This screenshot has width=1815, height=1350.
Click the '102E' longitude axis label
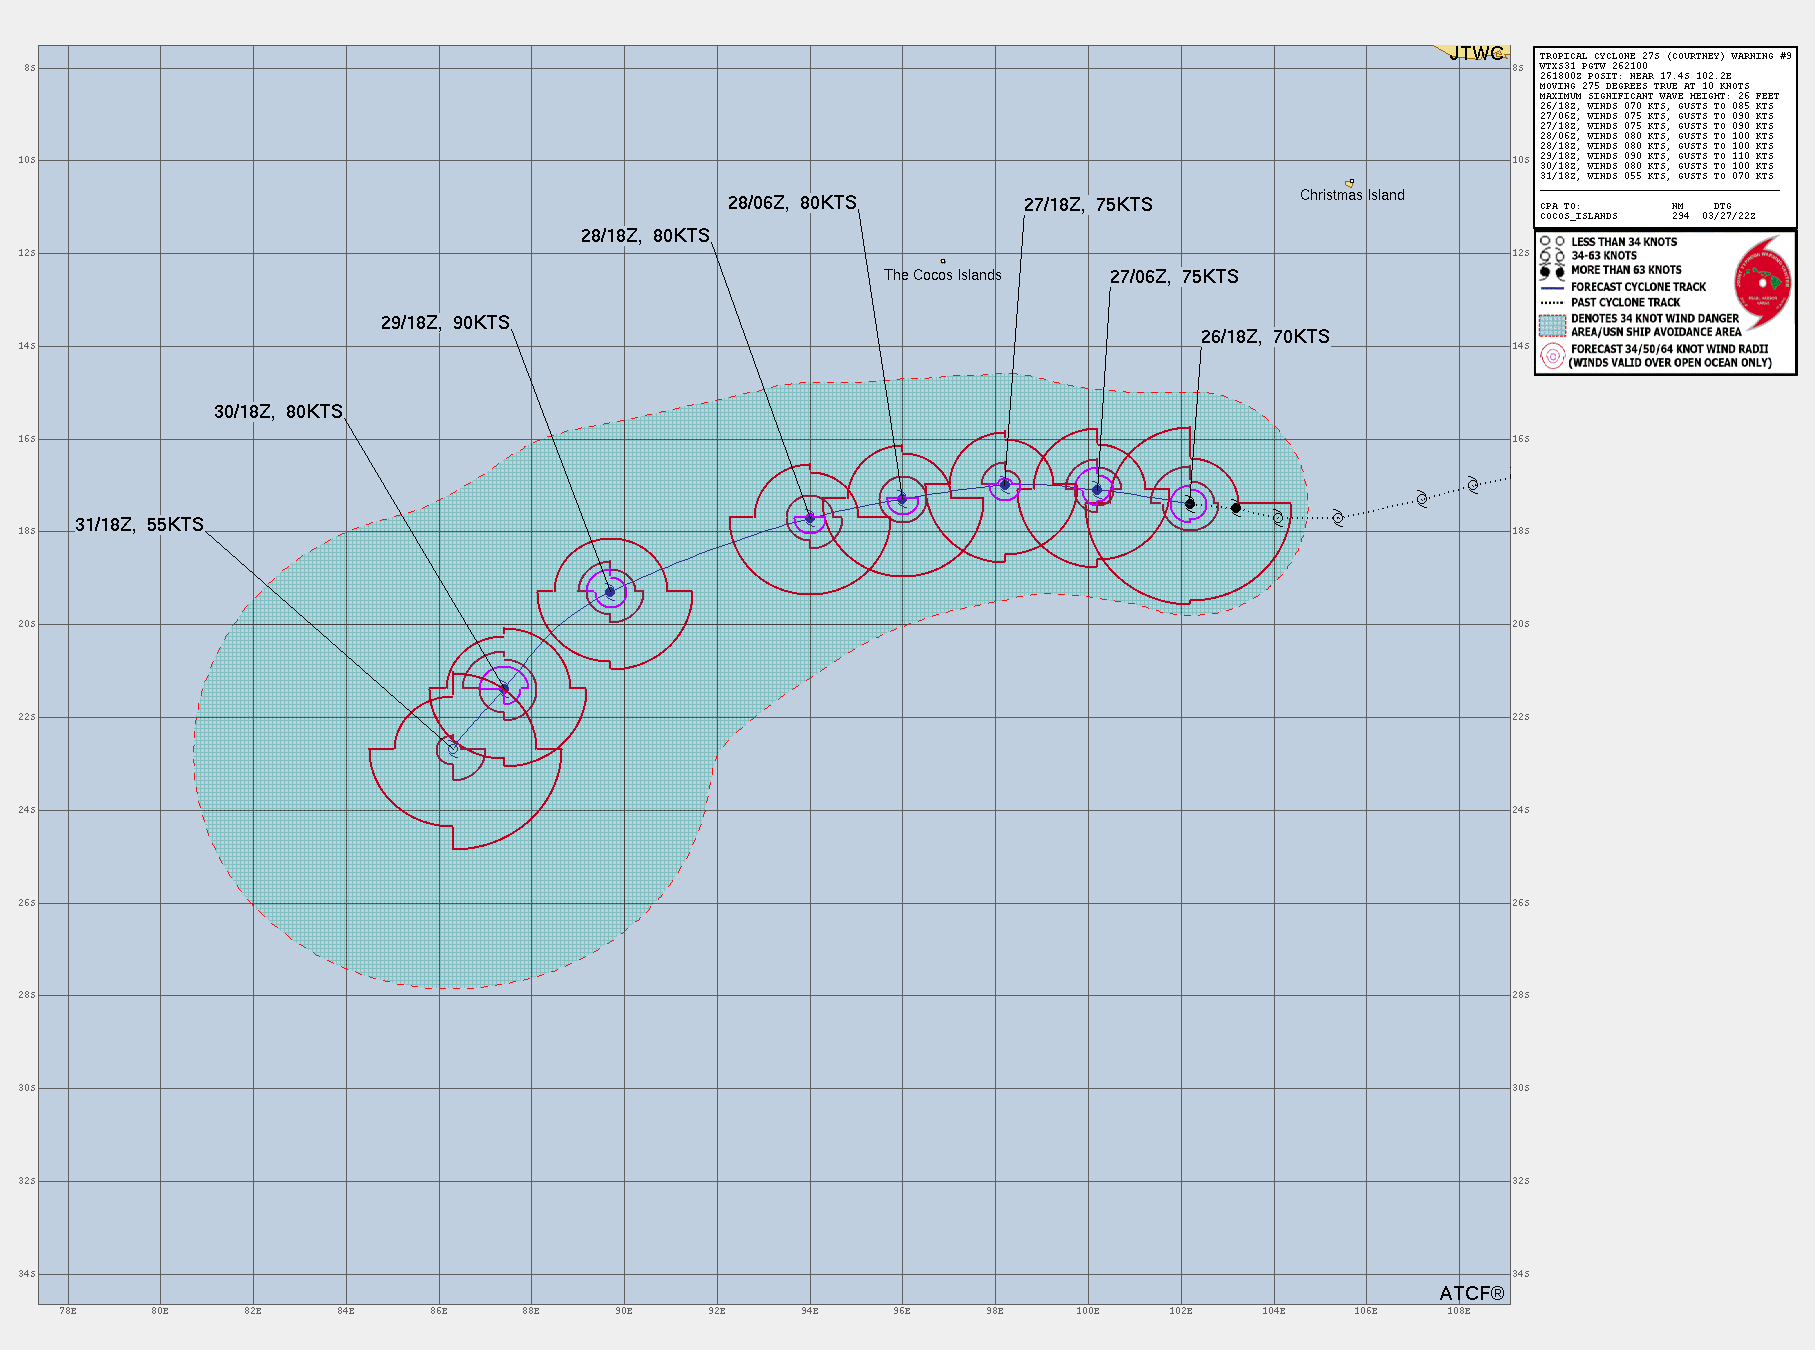coord(1180,1310)
